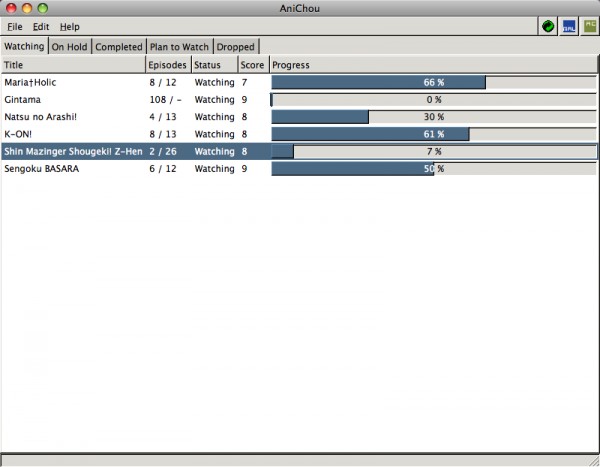
Task: Select the Watching tab
Action: (24, 46)
